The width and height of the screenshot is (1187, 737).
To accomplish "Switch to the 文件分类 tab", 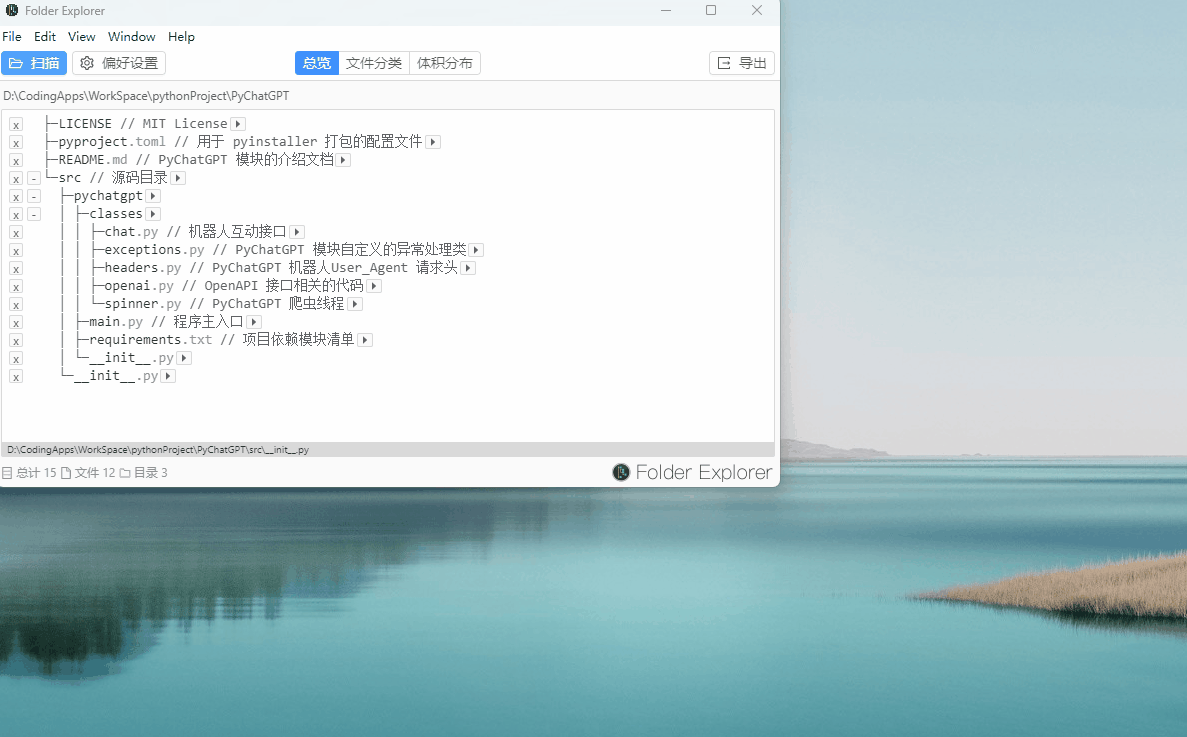I will 374,63.
